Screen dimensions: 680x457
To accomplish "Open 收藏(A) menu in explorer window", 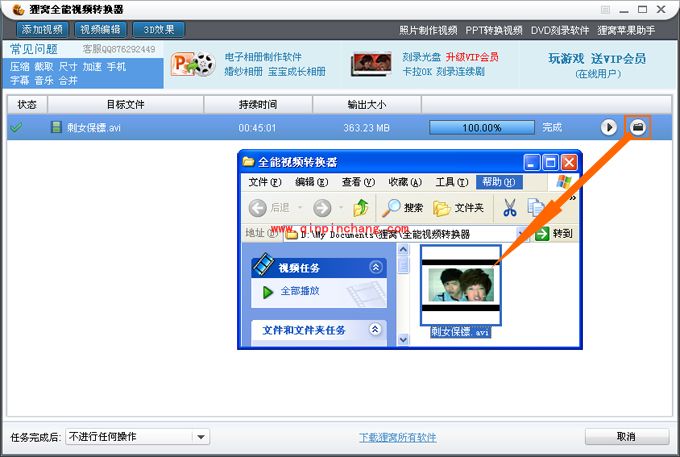I will 405,182.
